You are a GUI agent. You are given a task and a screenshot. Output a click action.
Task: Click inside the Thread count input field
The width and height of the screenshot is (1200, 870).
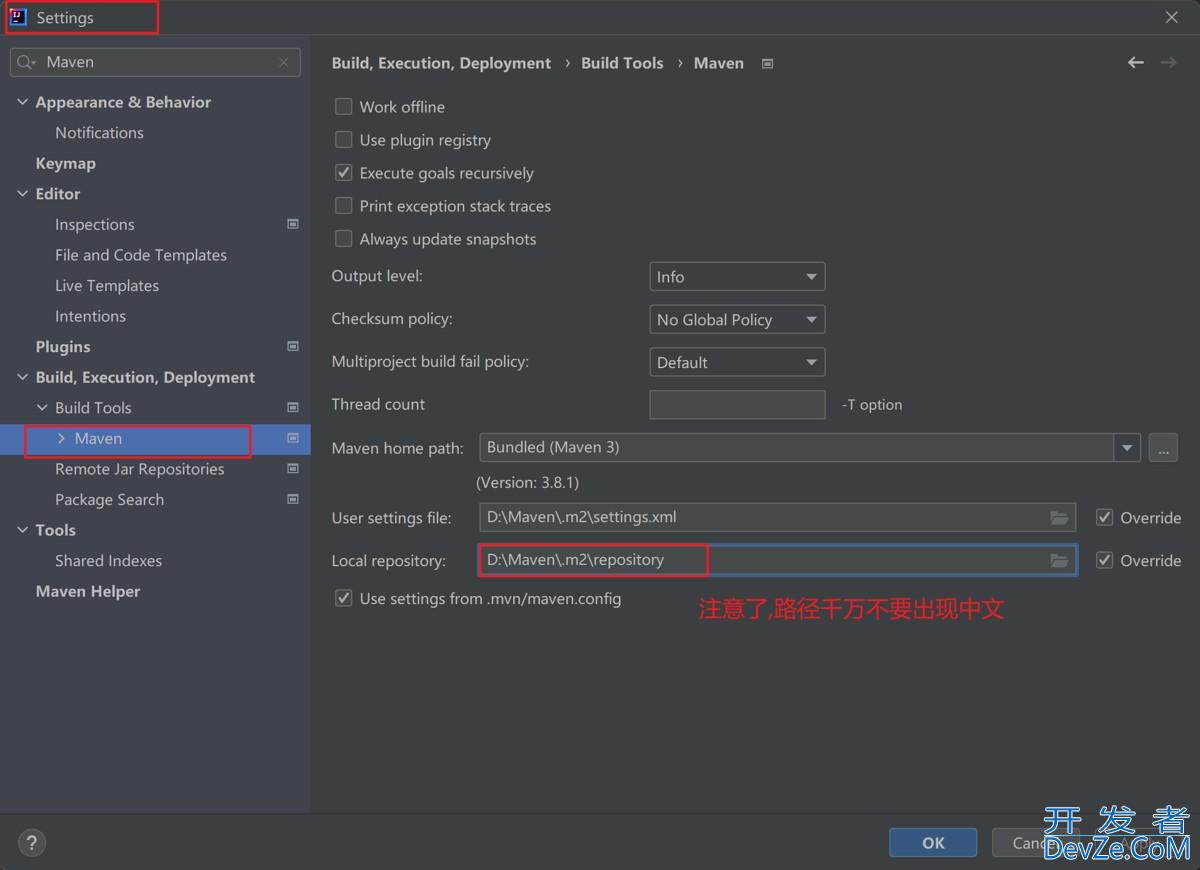click(x=737, y=404)
